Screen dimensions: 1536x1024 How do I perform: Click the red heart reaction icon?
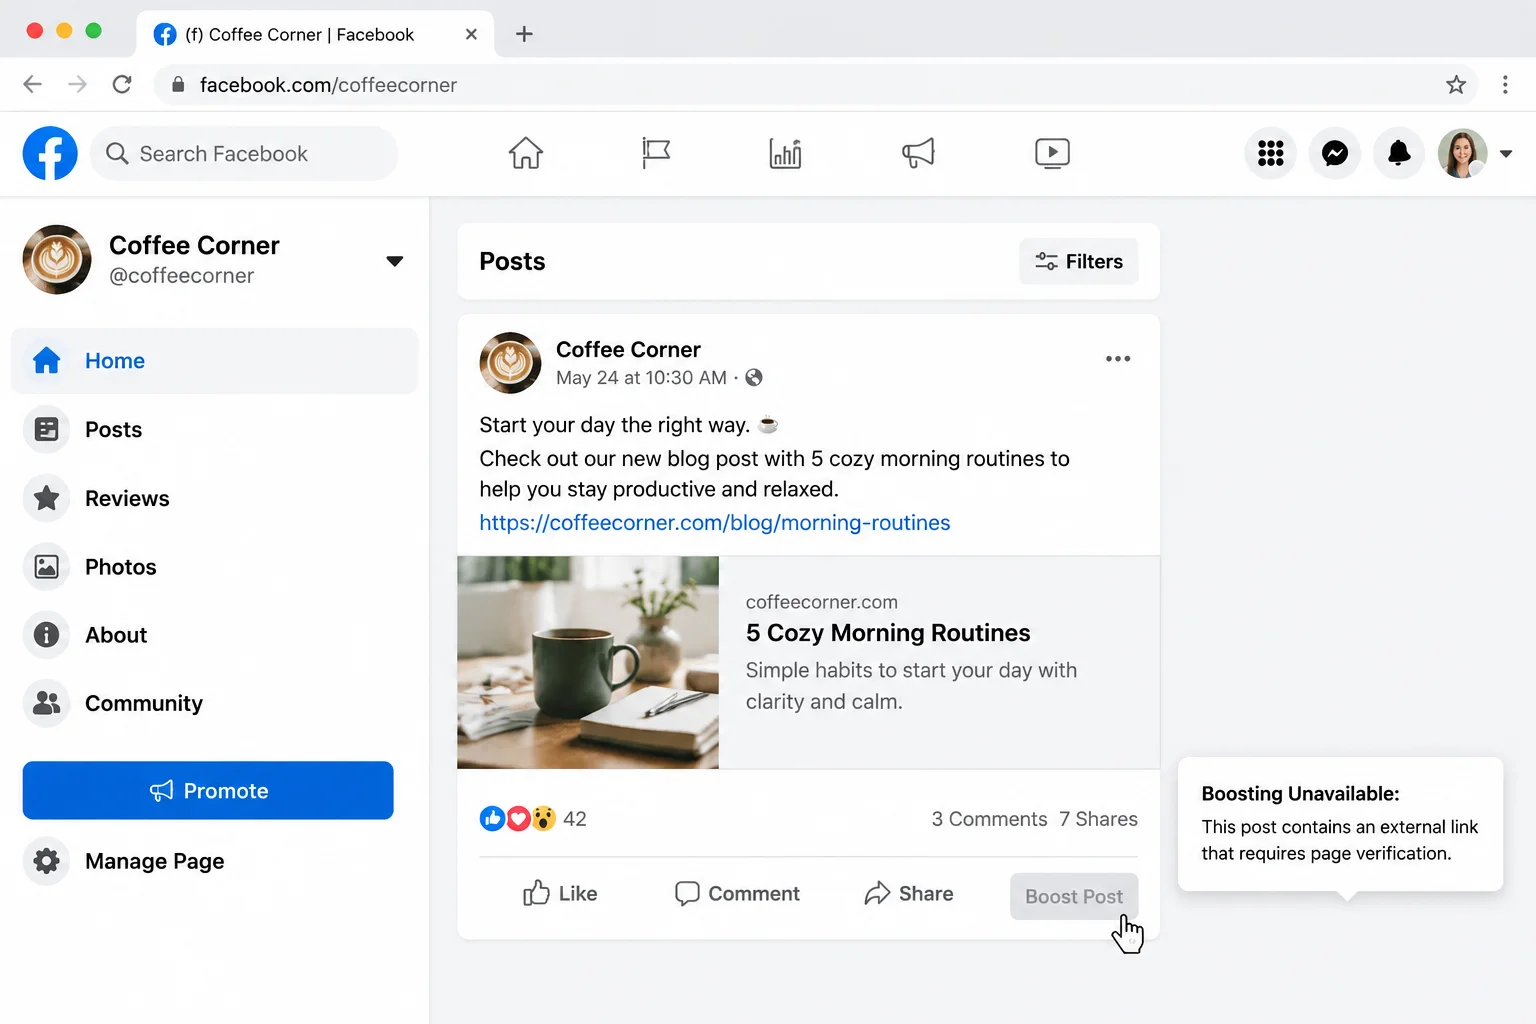pos(518,819)
